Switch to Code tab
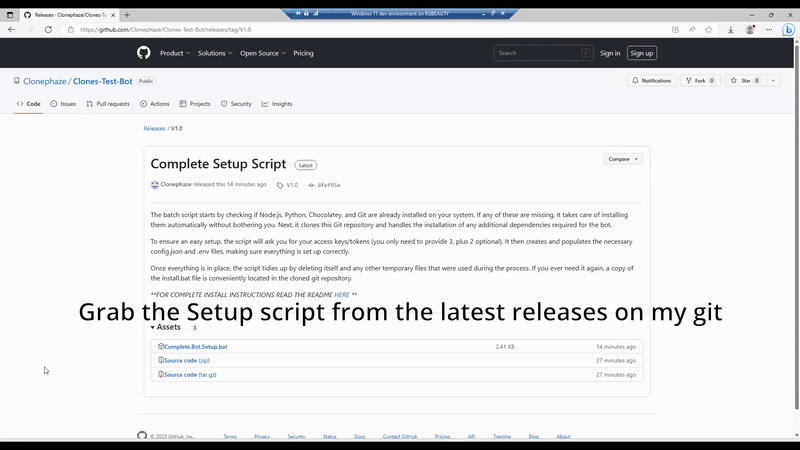800x450 pixels. [x=28, y=104]
